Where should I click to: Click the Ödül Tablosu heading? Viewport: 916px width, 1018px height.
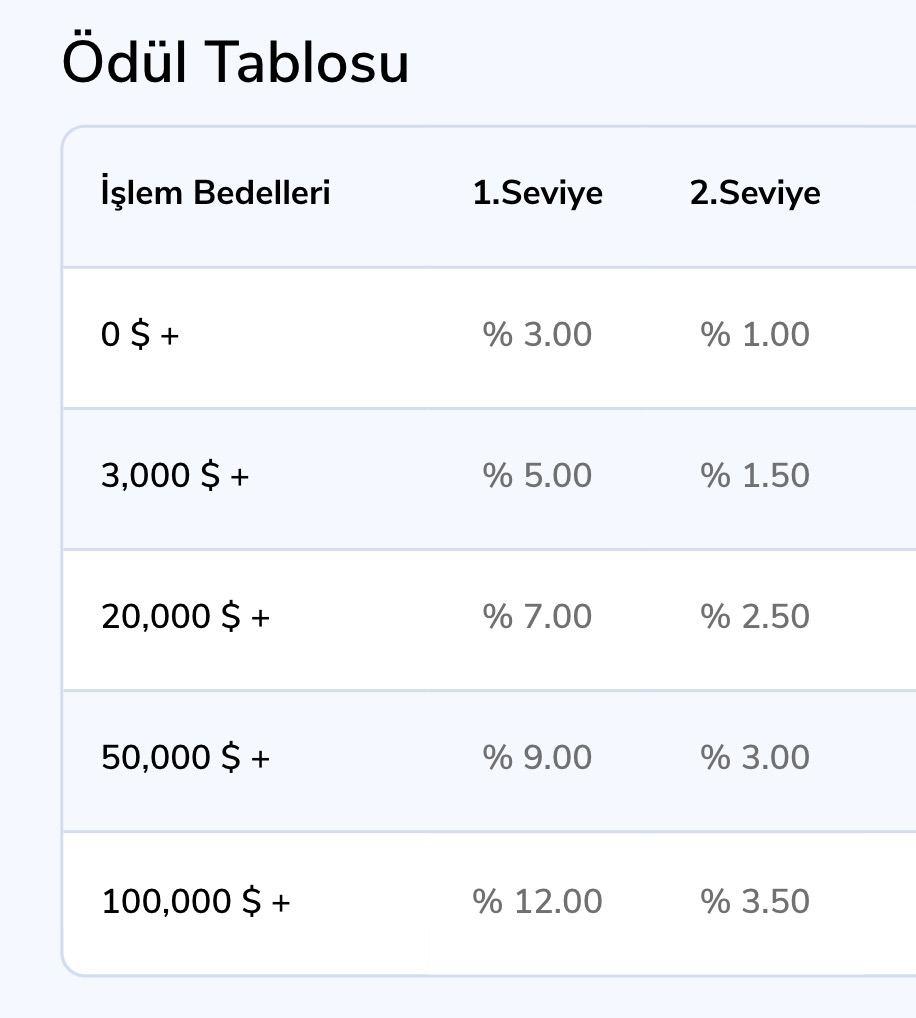coord(235,62)
